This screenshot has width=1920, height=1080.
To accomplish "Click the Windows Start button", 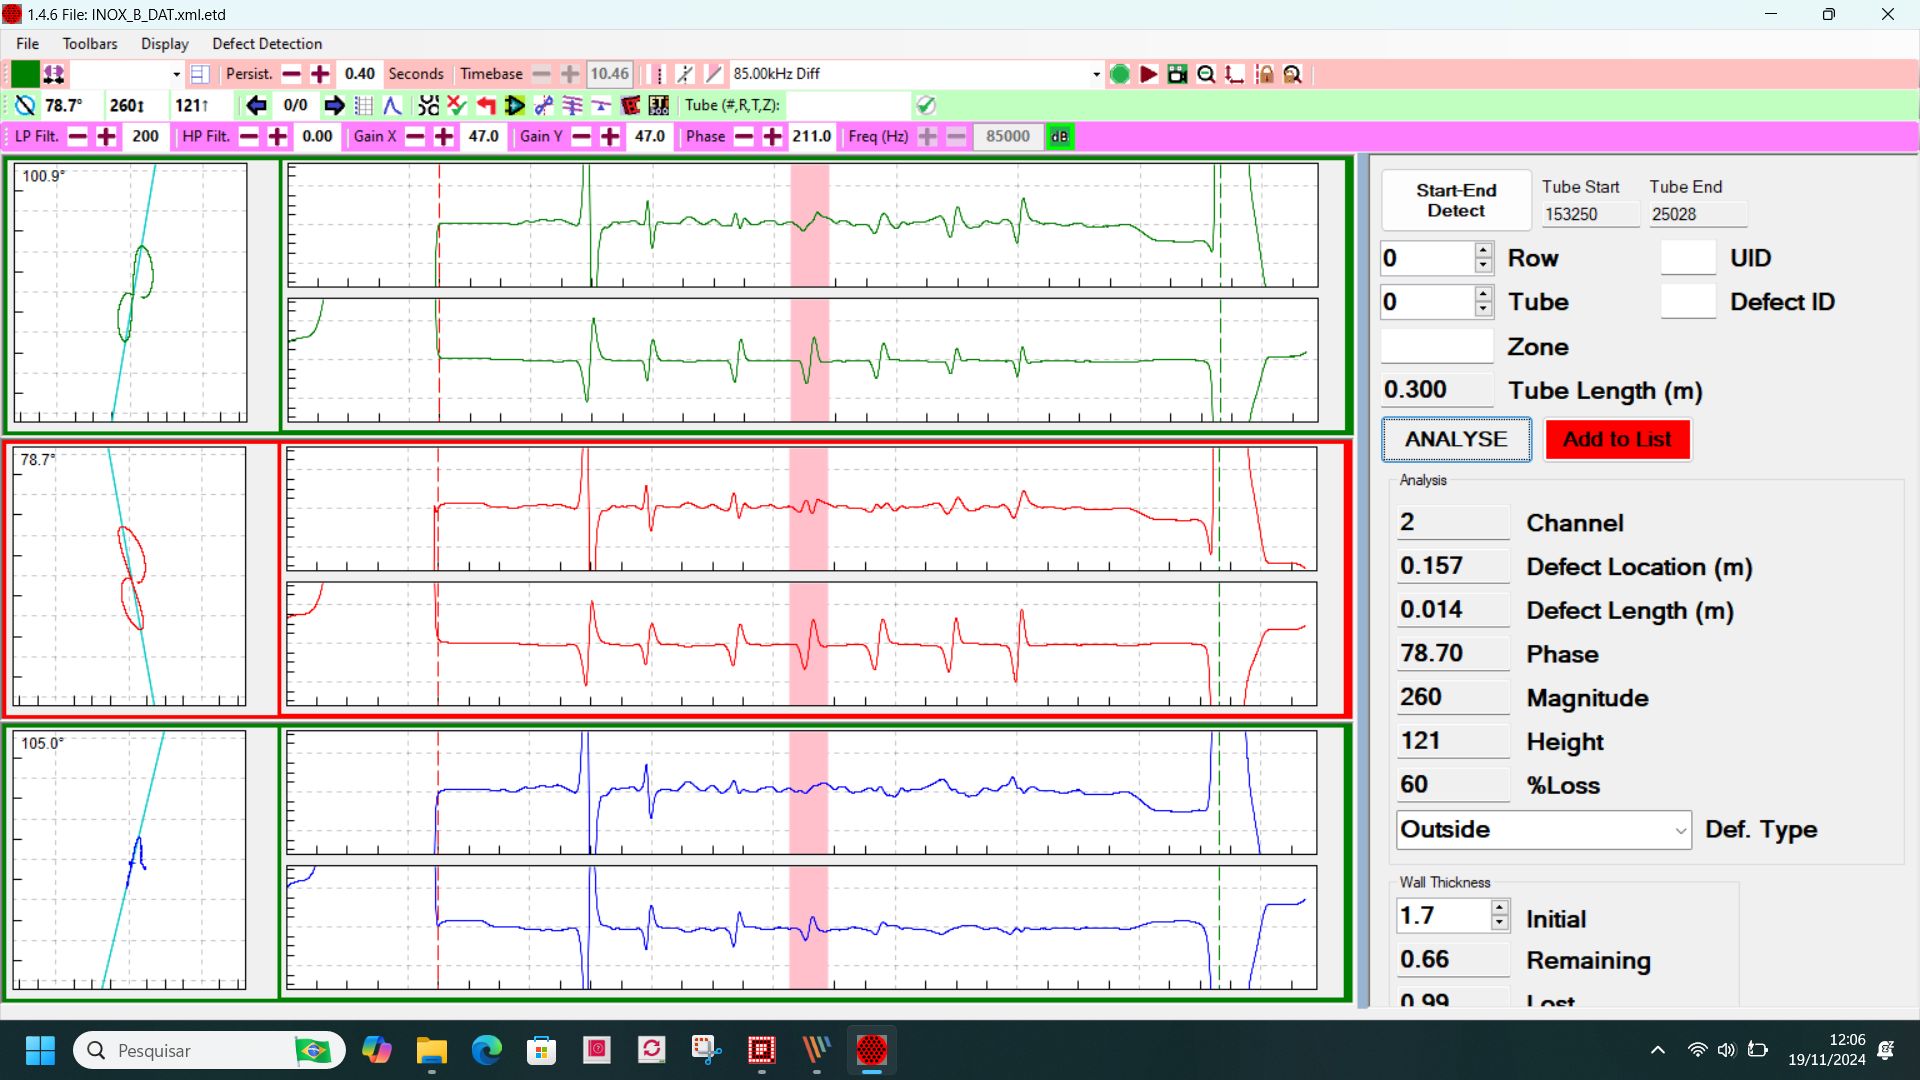I will point(40,1050).
